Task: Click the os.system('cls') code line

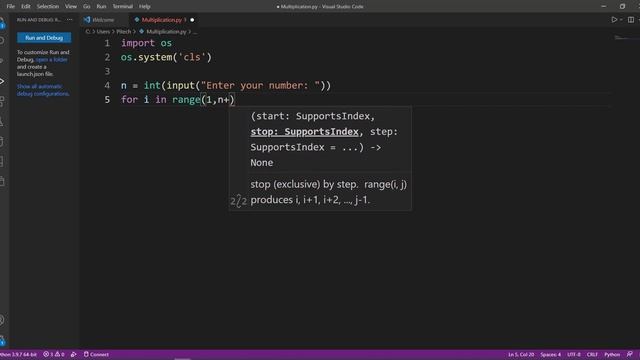Action: pyautogui.click(x=166, y=57)
